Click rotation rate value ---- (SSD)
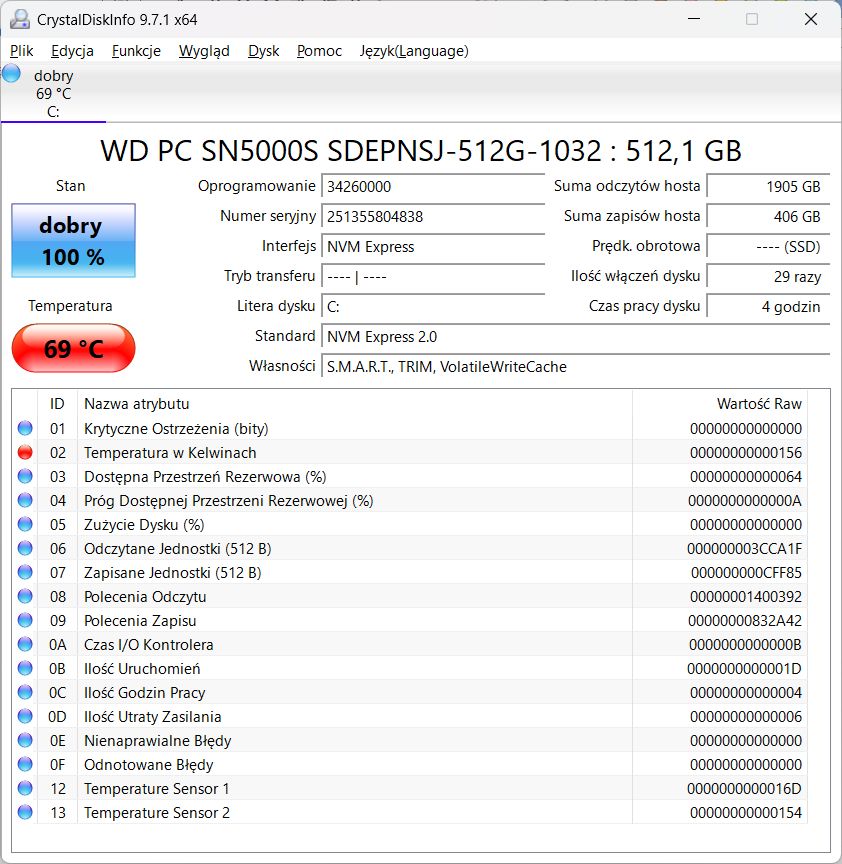 pyautogui.click(x=768, y=247)
